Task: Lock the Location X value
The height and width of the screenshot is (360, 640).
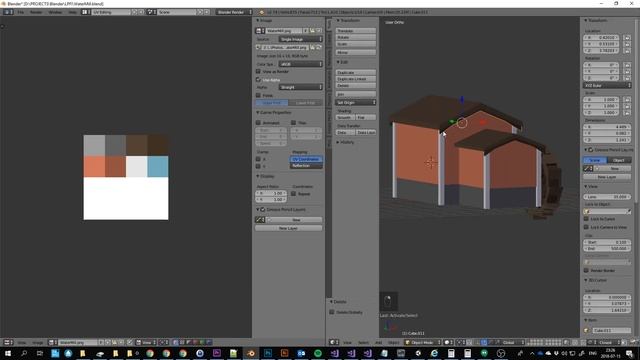Action: pyautogui.click(x=627, y=38)
